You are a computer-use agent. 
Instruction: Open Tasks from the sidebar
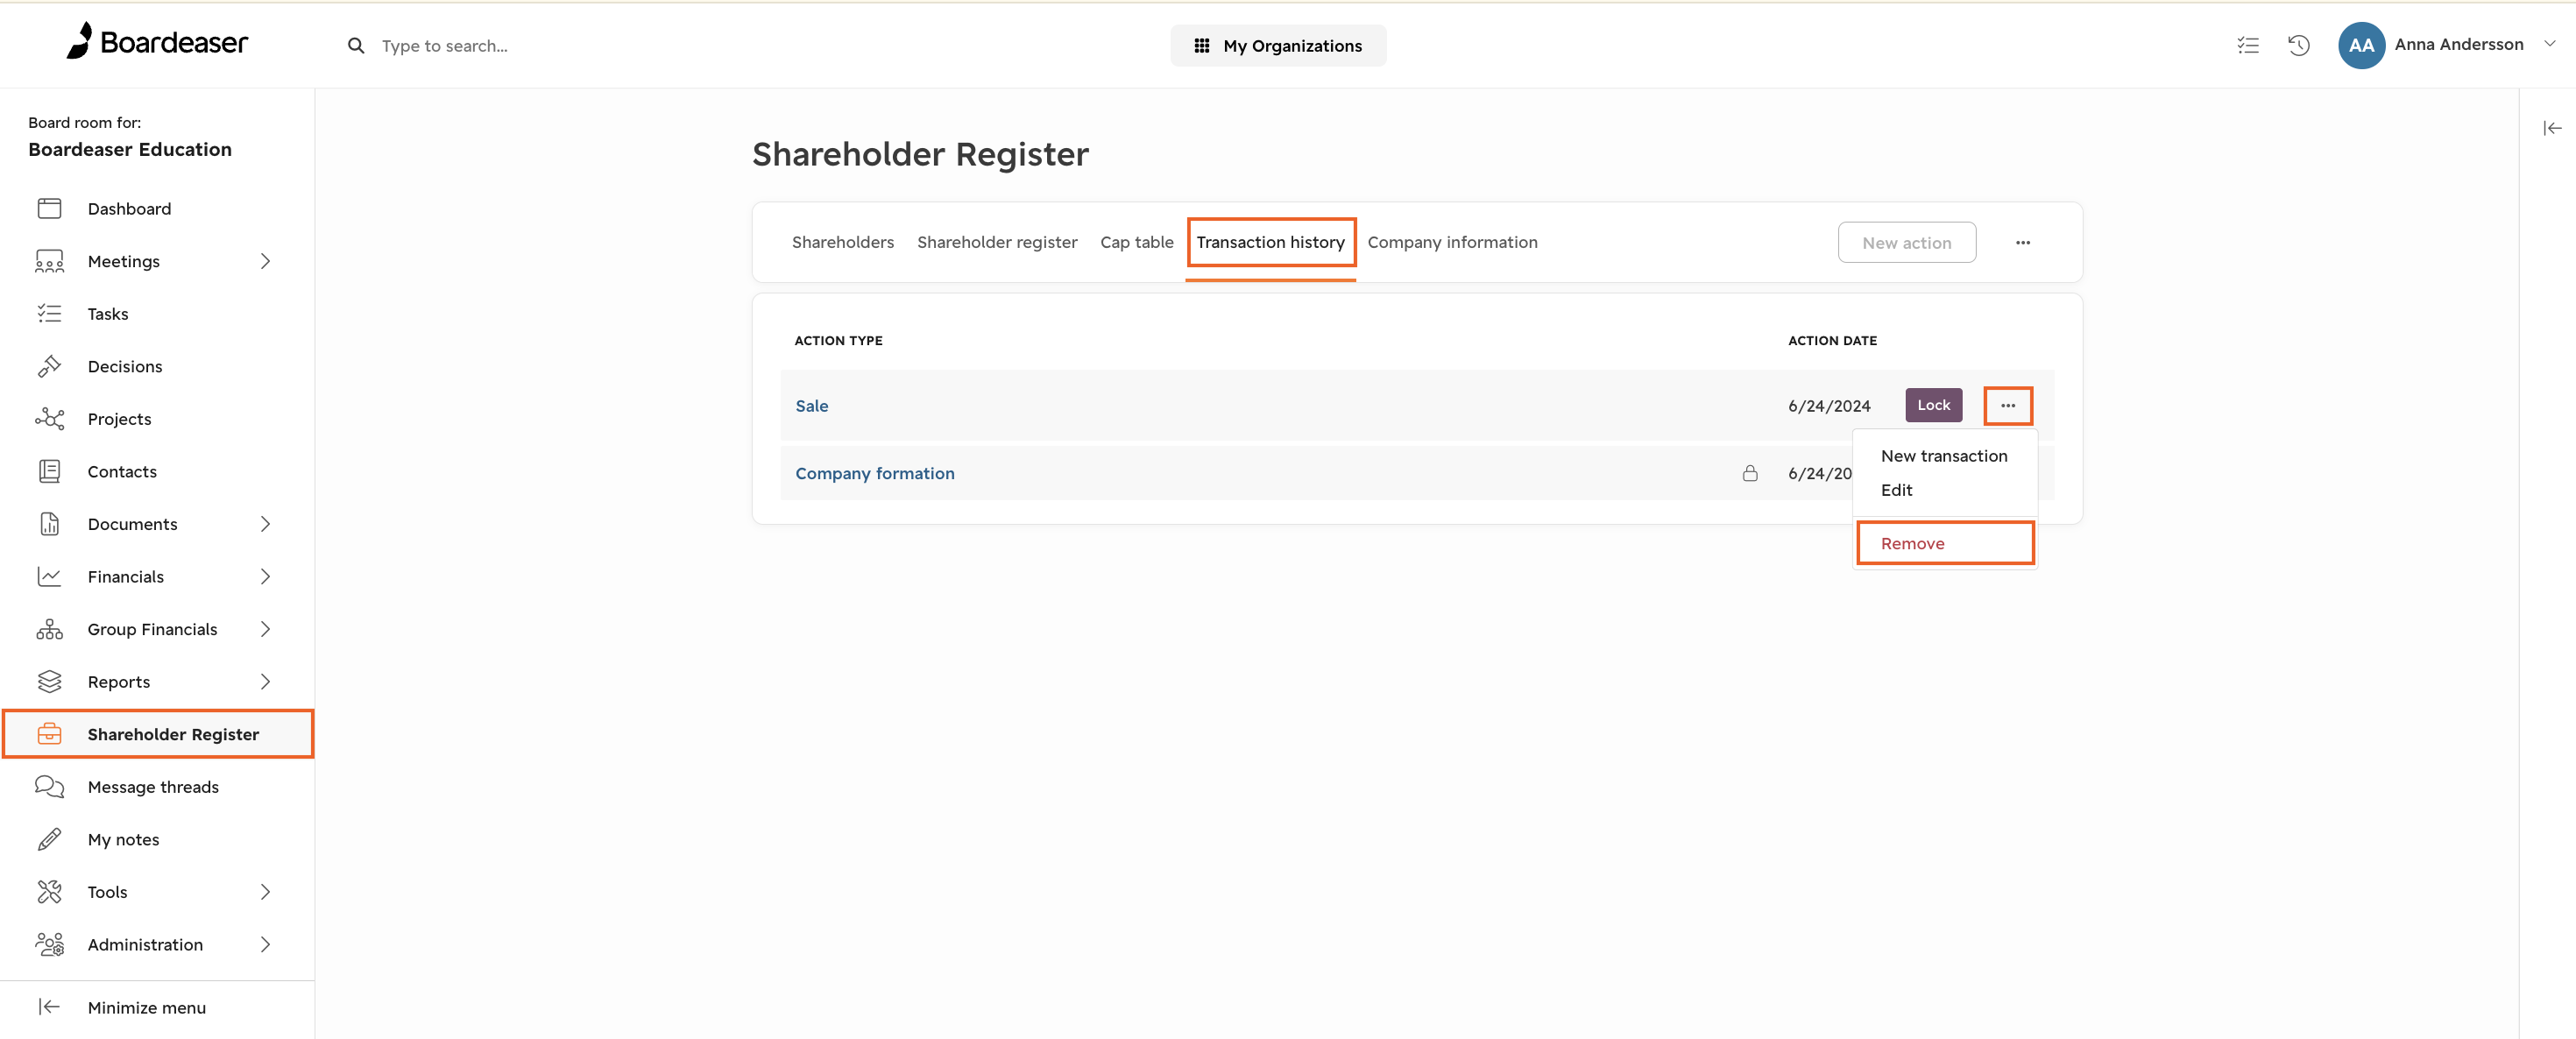[x=108, y=313]
